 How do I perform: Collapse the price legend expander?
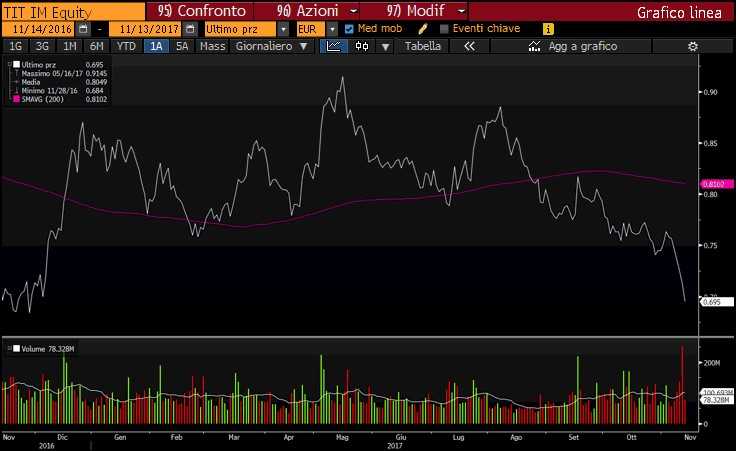10,65
